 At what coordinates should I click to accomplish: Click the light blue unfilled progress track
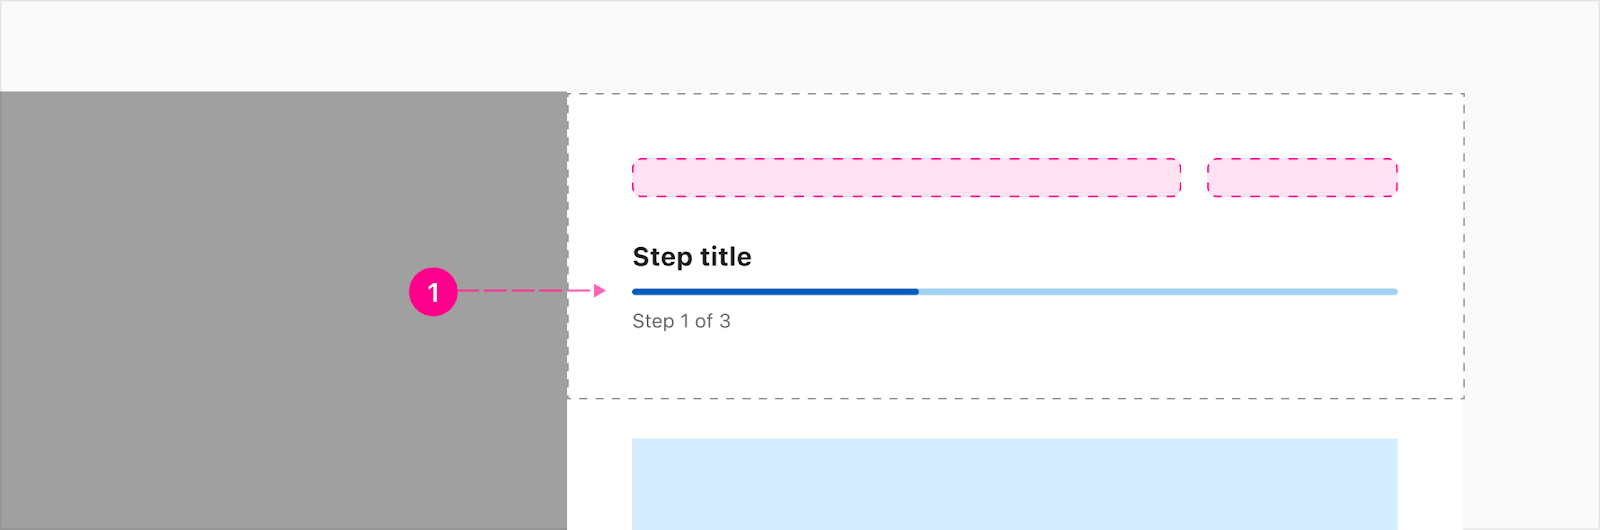1158,292
